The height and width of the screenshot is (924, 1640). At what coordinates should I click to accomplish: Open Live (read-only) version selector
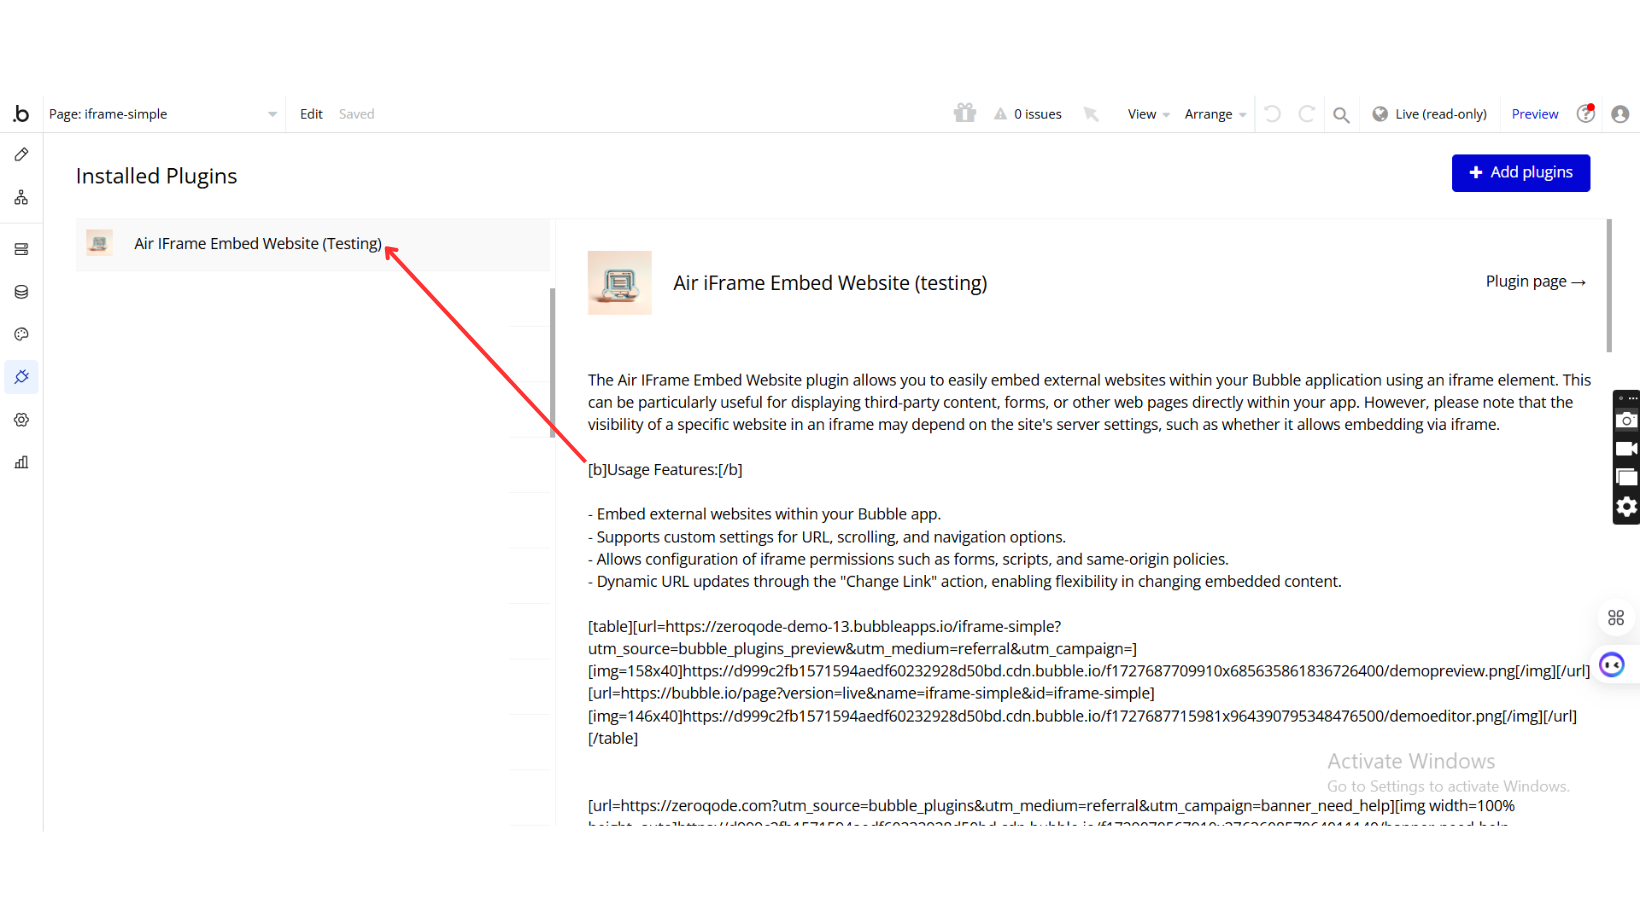click(1430, 114)
